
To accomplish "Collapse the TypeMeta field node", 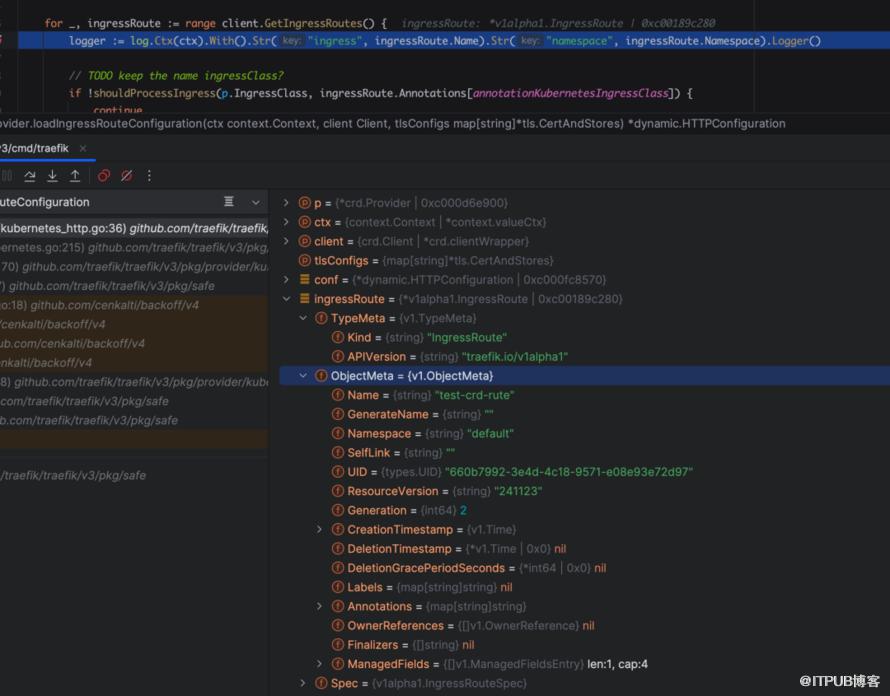I will 303,318.
